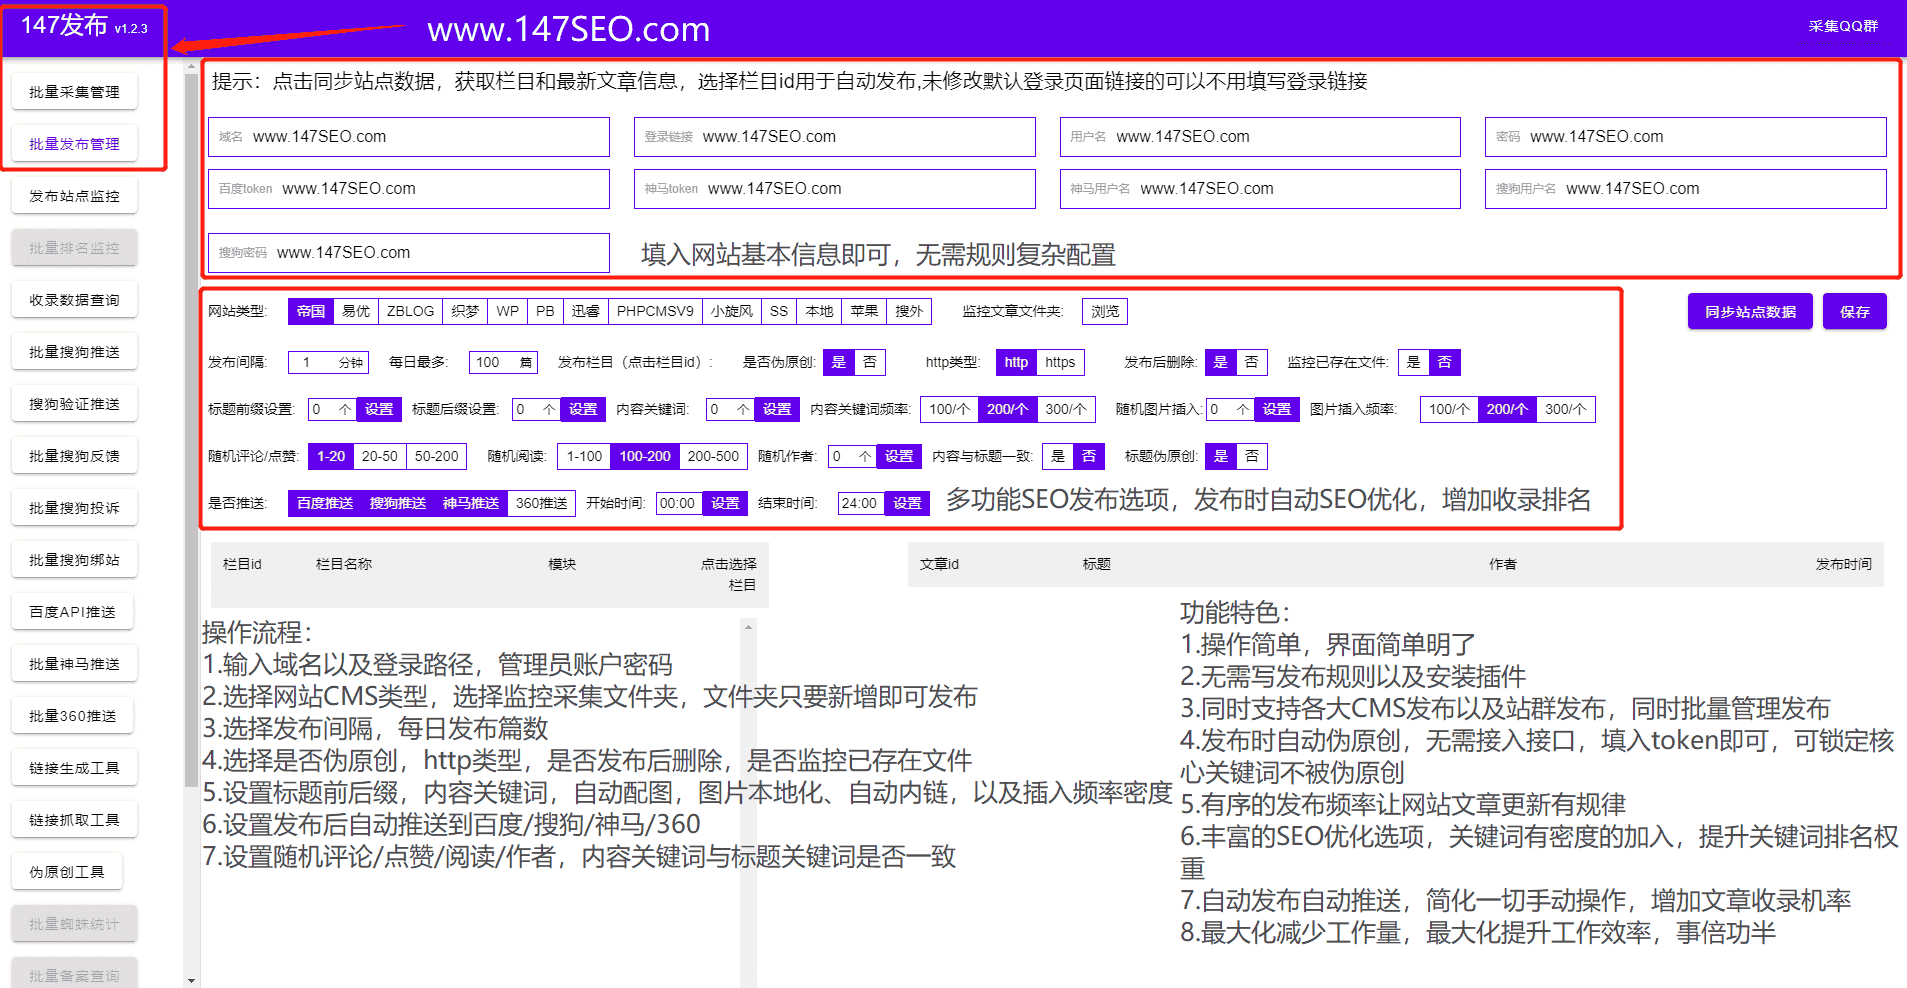
Task: Select 批量神马推送 in the sidebar
Action: (x=74, y=663)
